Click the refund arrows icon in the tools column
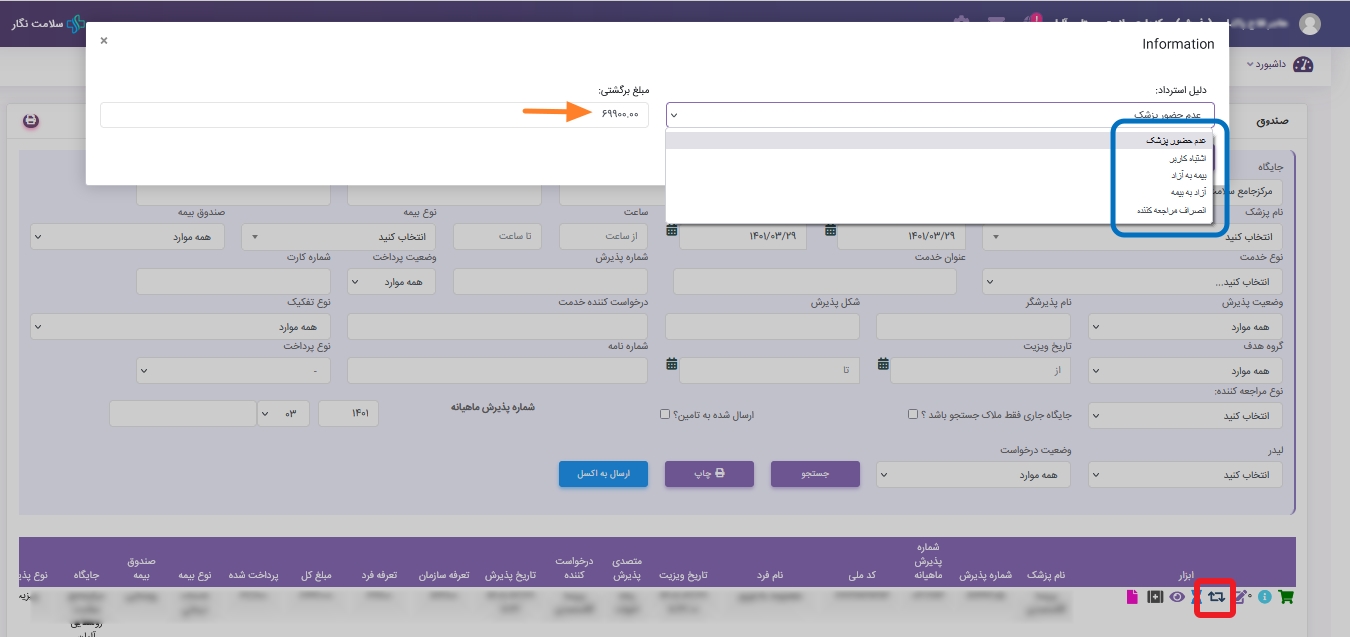 tap(1215, 597)
